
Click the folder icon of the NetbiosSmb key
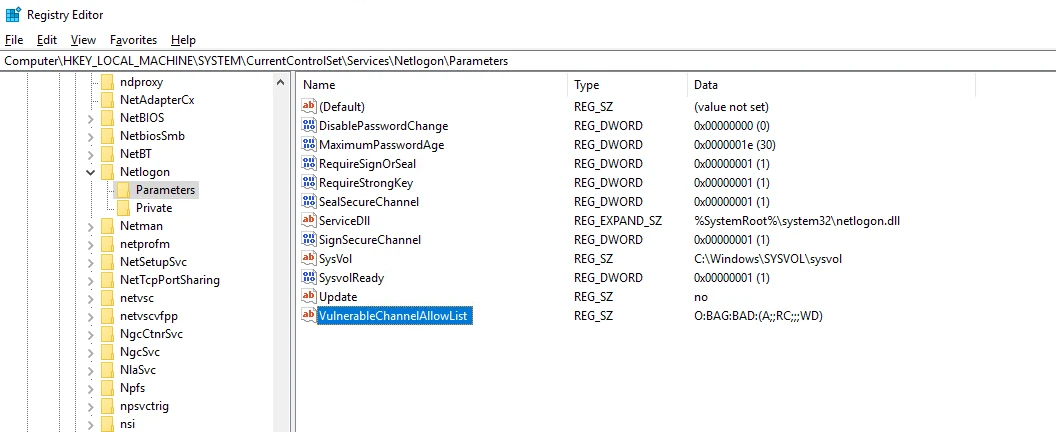107,136
